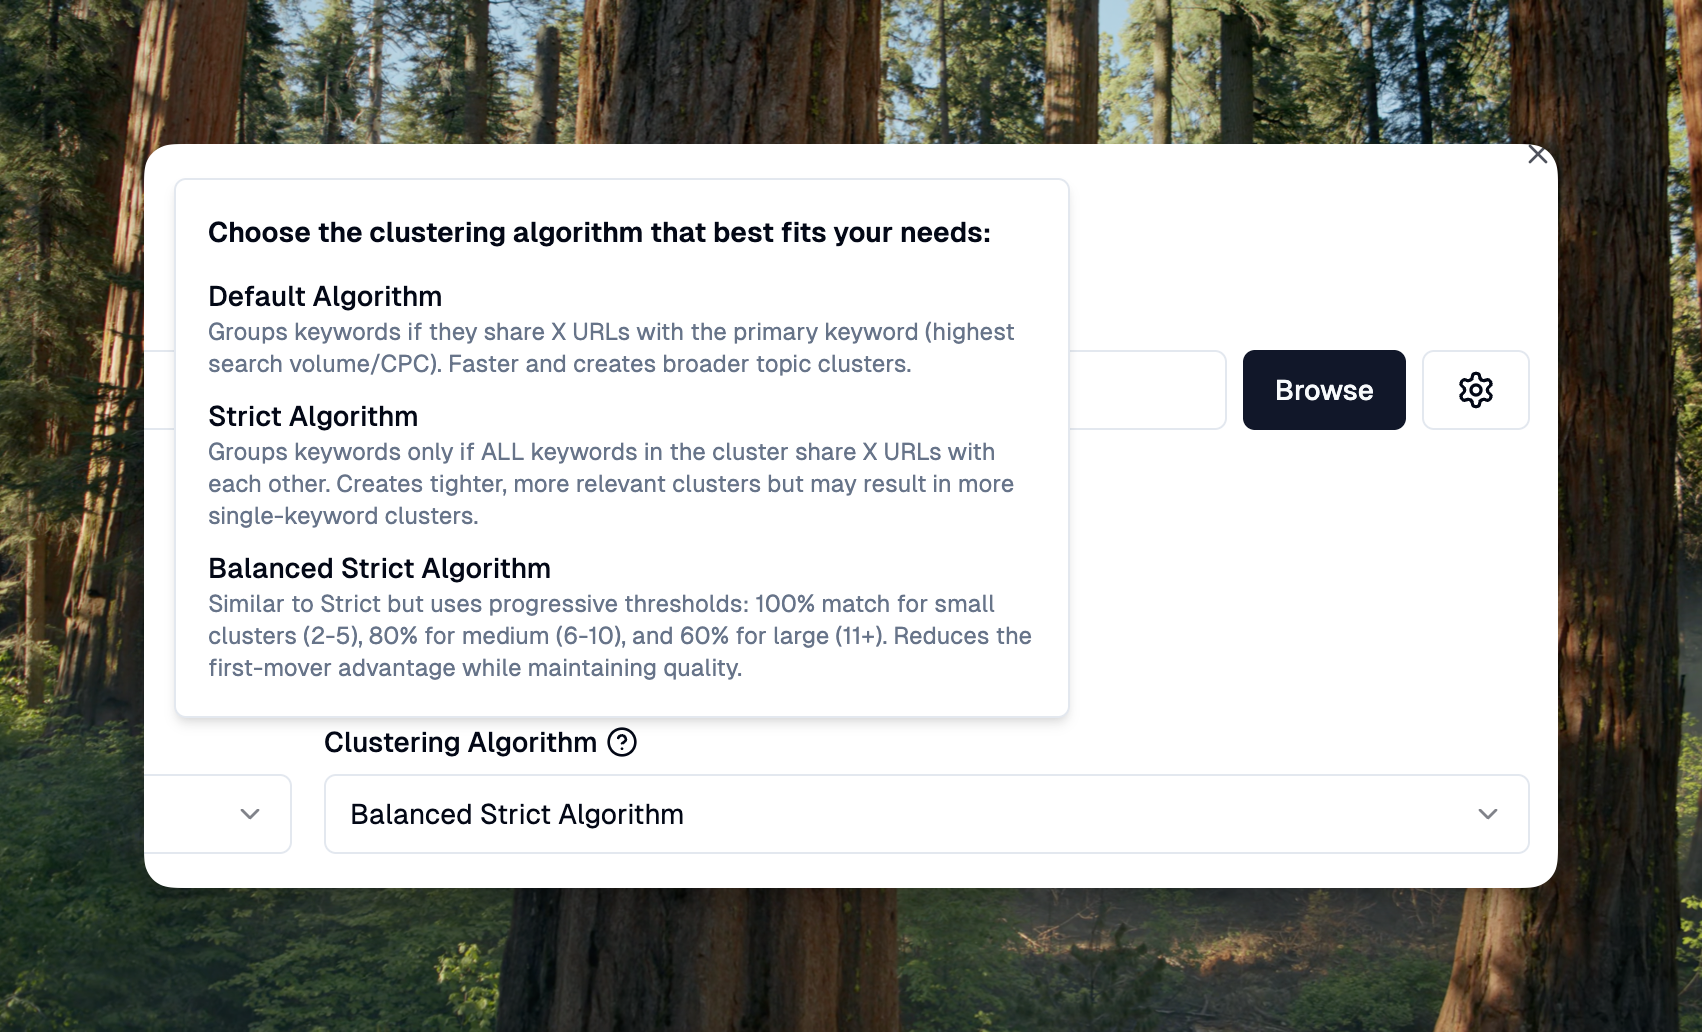Image resolution: width=1702 pixels, height=1032 pixels.
Task: Click the Default Algorithm heading in tooltip
Action: 325,296
